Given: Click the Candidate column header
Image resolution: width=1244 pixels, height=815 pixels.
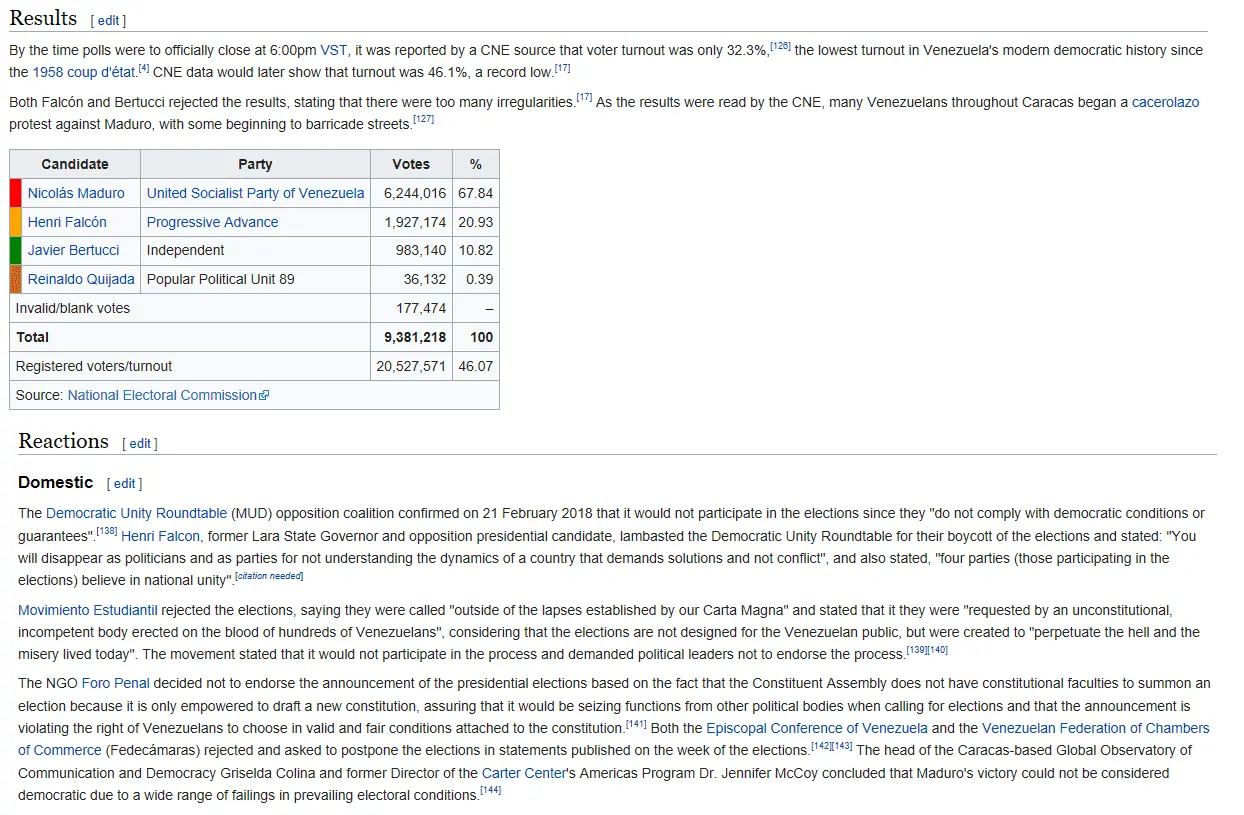Looking at the screenshot, I should pyautogui.click(x=75, y=164).
